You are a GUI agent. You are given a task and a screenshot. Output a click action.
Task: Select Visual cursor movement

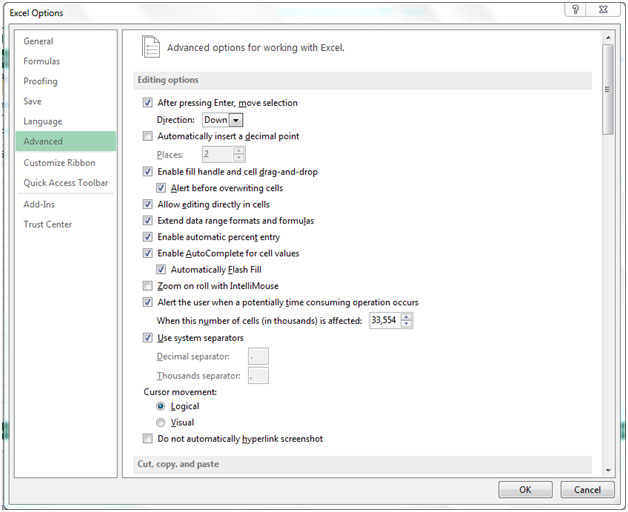tap(161, 422)
